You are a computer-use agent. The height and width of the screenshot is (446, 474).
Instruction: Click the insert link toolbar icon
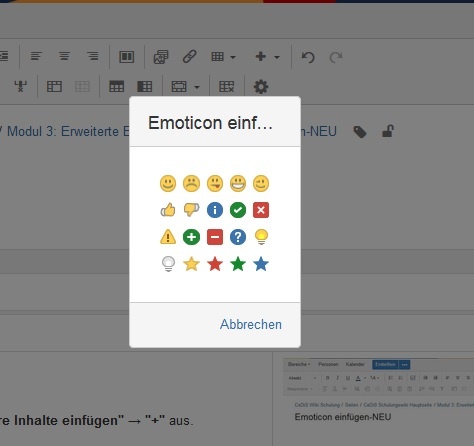coord(189,57)
